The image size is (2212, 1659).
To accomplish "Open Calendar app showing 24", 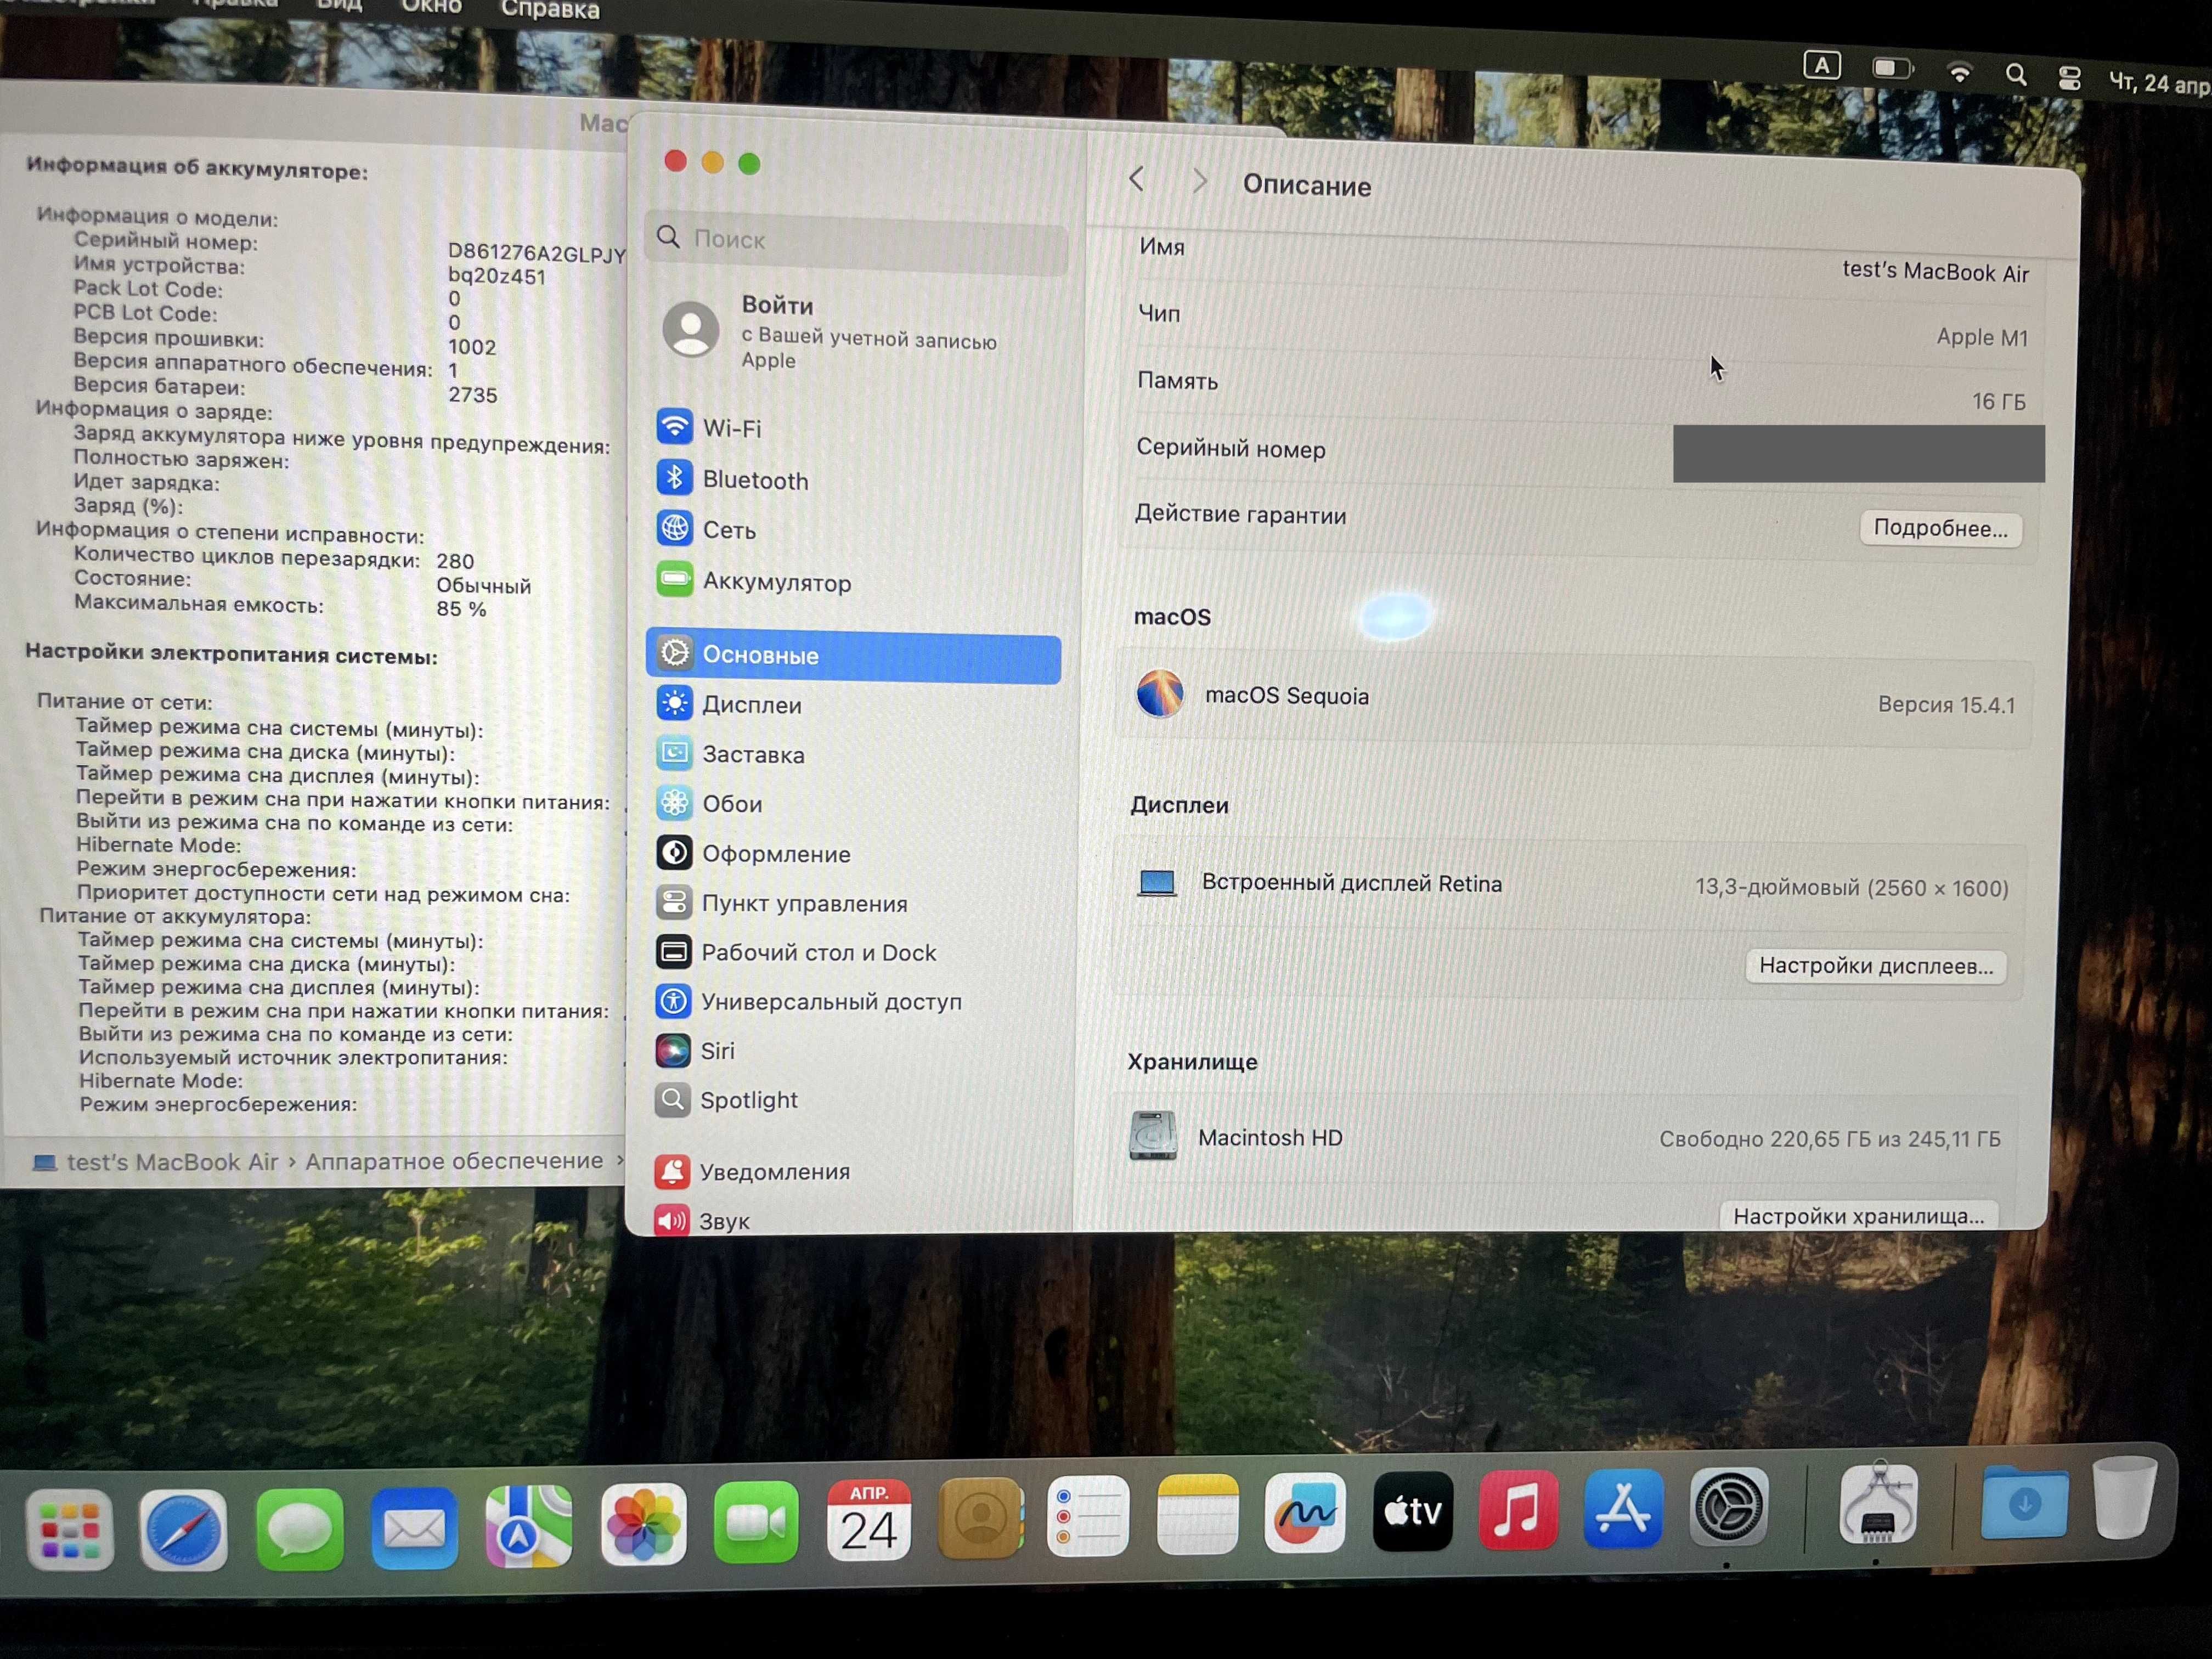I will pos(868,1519).
